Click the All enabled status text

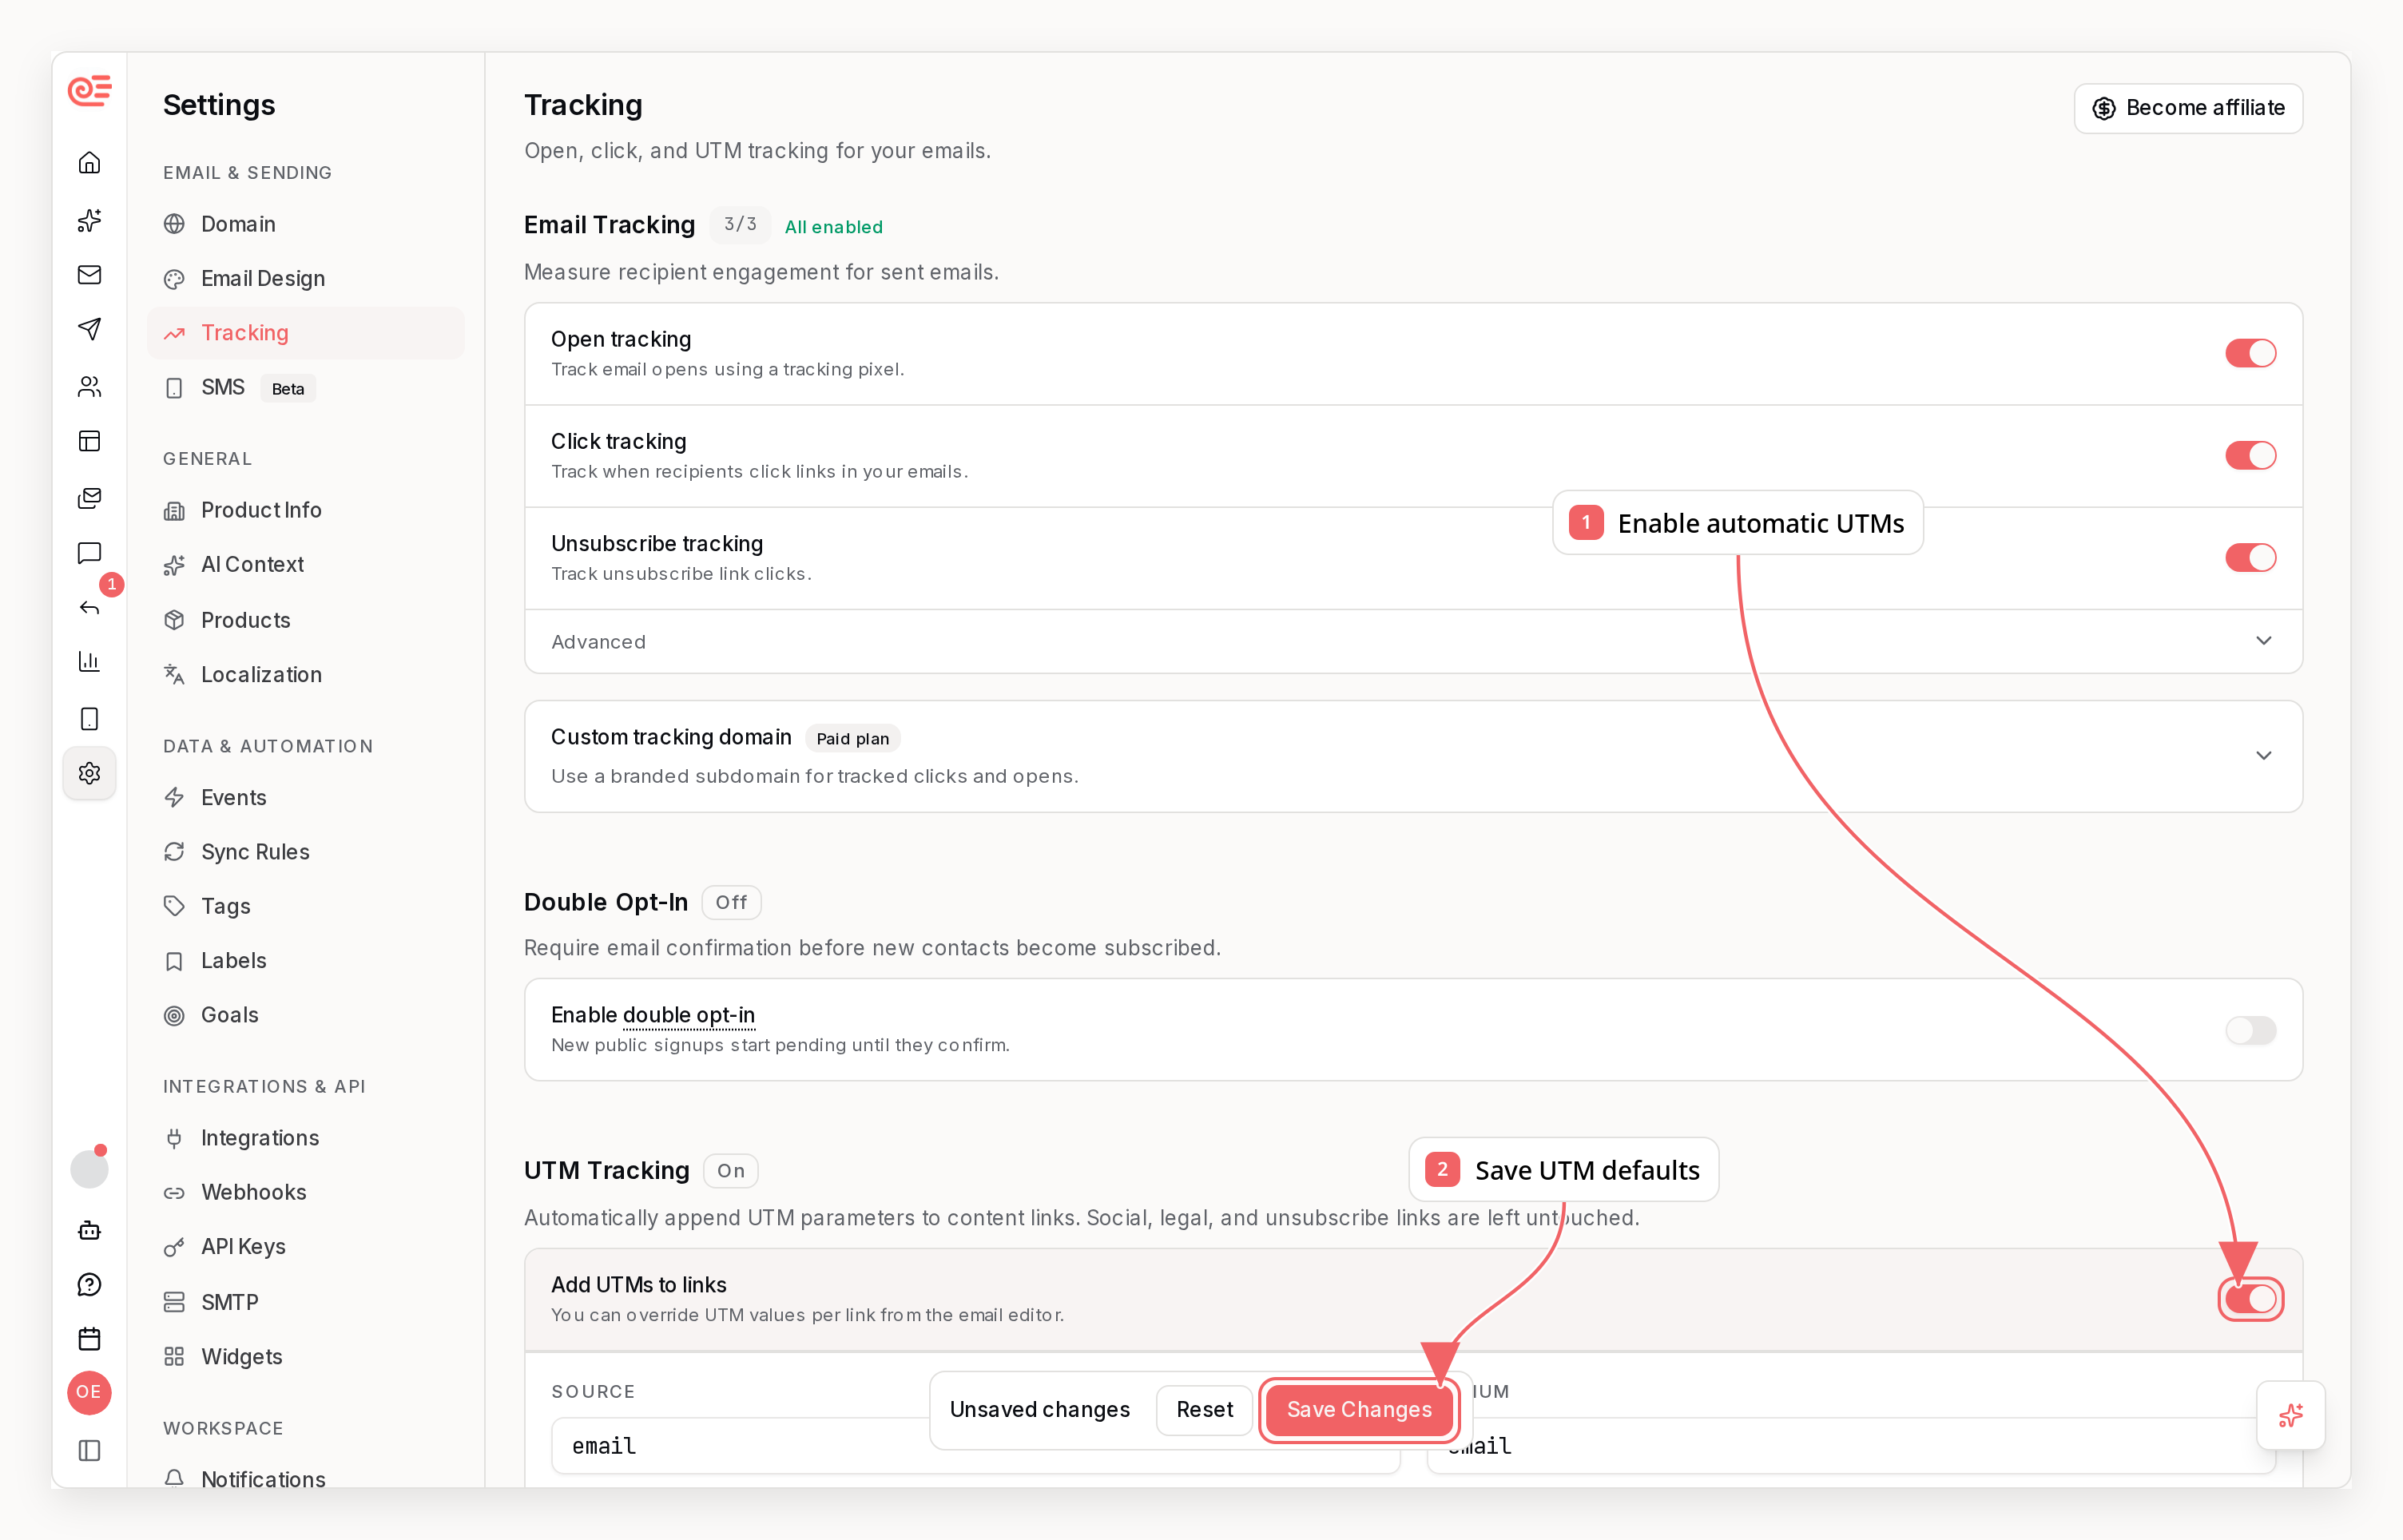(x=833, y=227)
